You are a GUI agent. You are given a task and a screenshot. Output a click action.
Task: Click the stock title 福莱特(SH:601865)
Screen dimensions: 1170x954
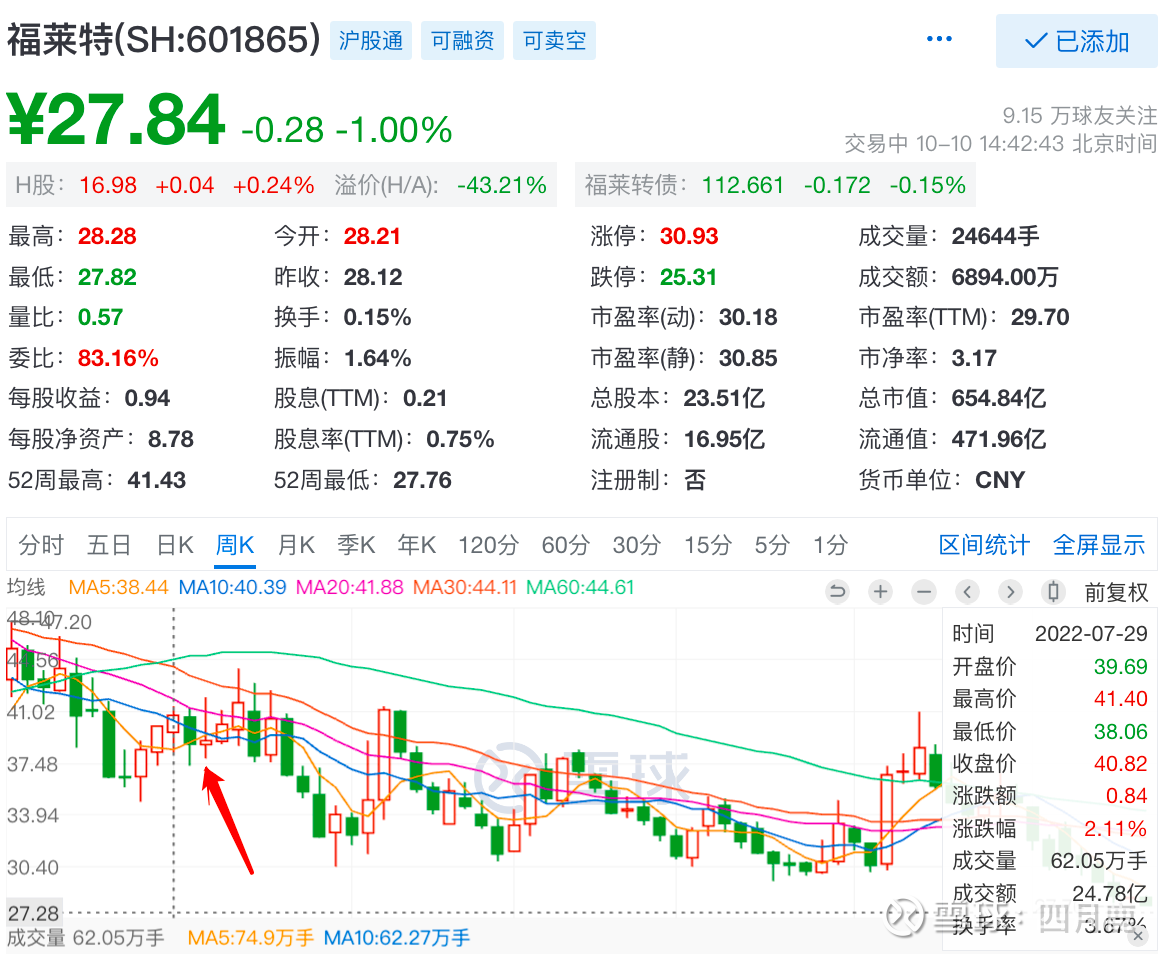point(163,40)
